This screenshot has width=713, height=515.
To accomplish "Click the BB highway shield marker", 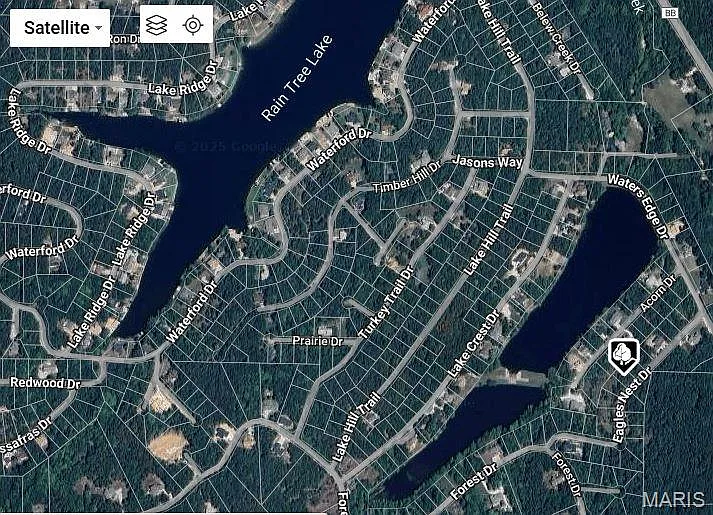I will click(670, 13).
